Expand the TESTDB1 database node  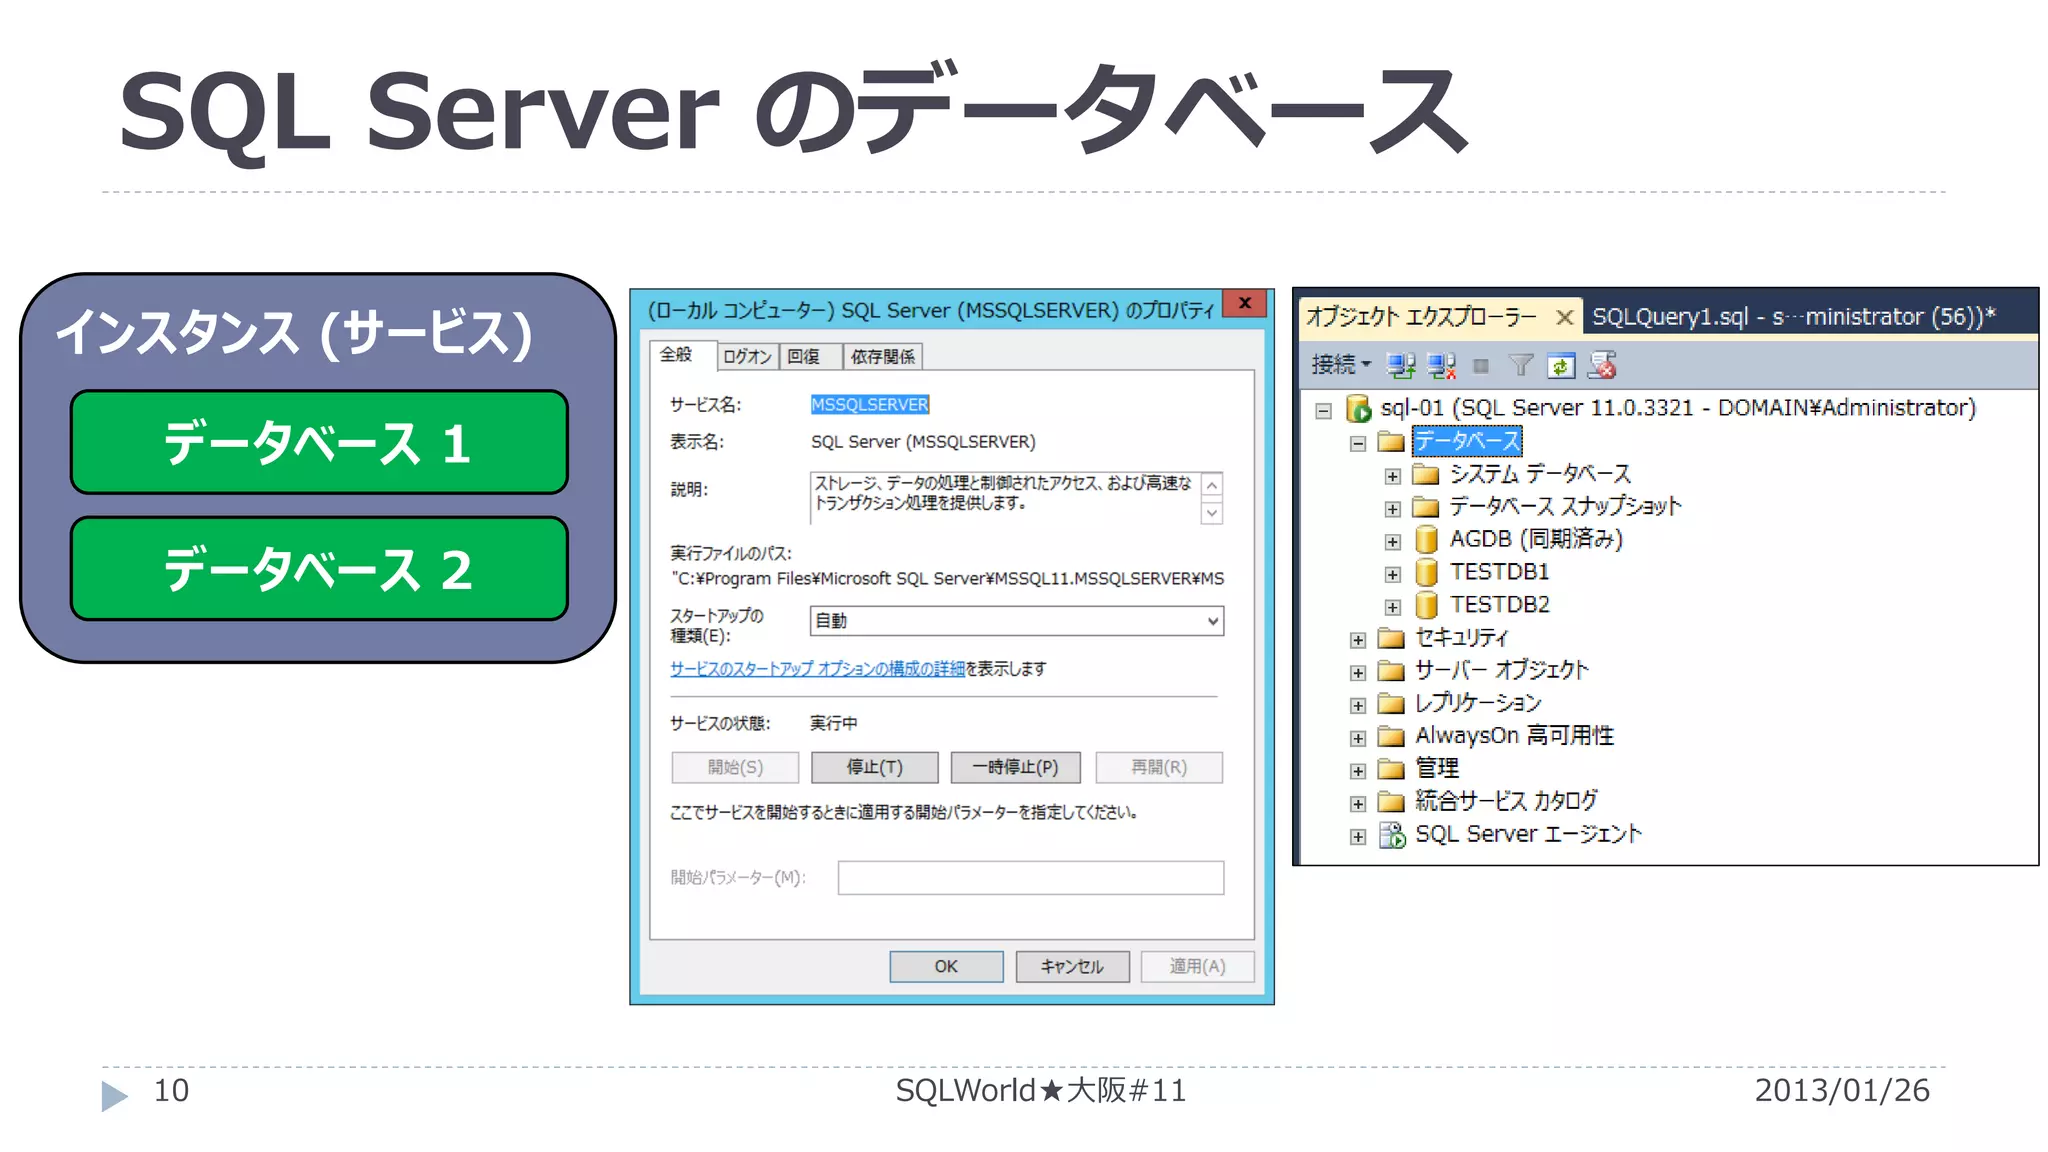click(1393, 574)
